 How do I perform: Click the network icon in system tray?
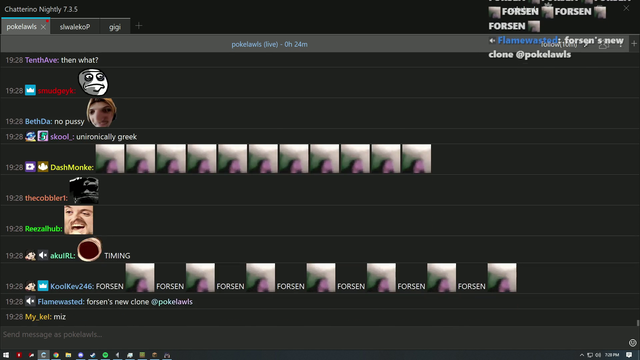(x=590, y=355)
